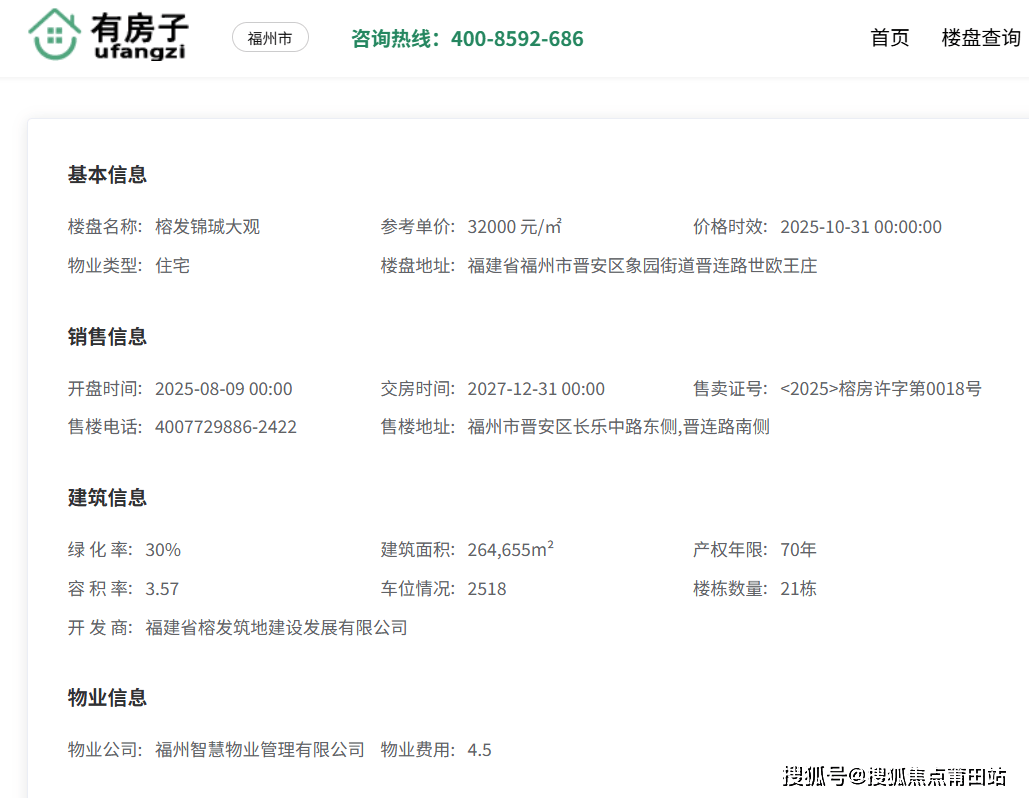Click the 建筑信息 section heading
The width and height of the screenshot is (1029, 798).
point(107,498)
